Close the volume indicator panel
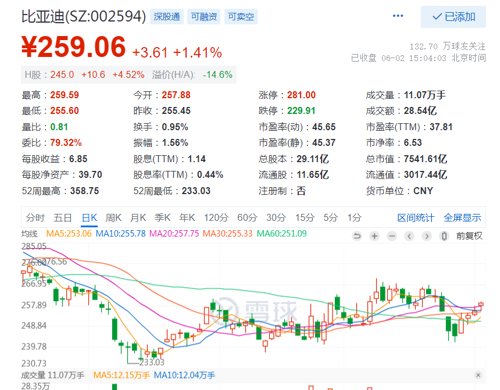This screenshot has width=500, height=390. tap(478, 375)
